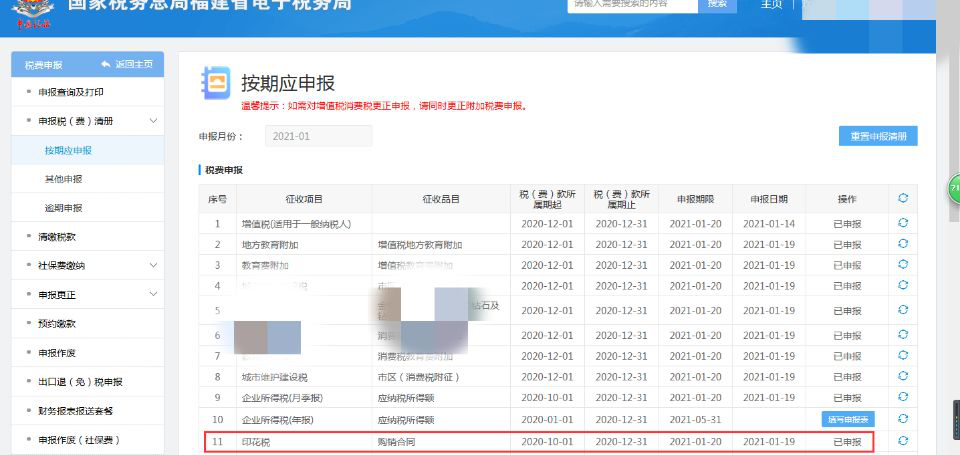This screenshot has width=960, height=455.
Task: Click refresh icon in the table header
Action: (x=902, y=199)
